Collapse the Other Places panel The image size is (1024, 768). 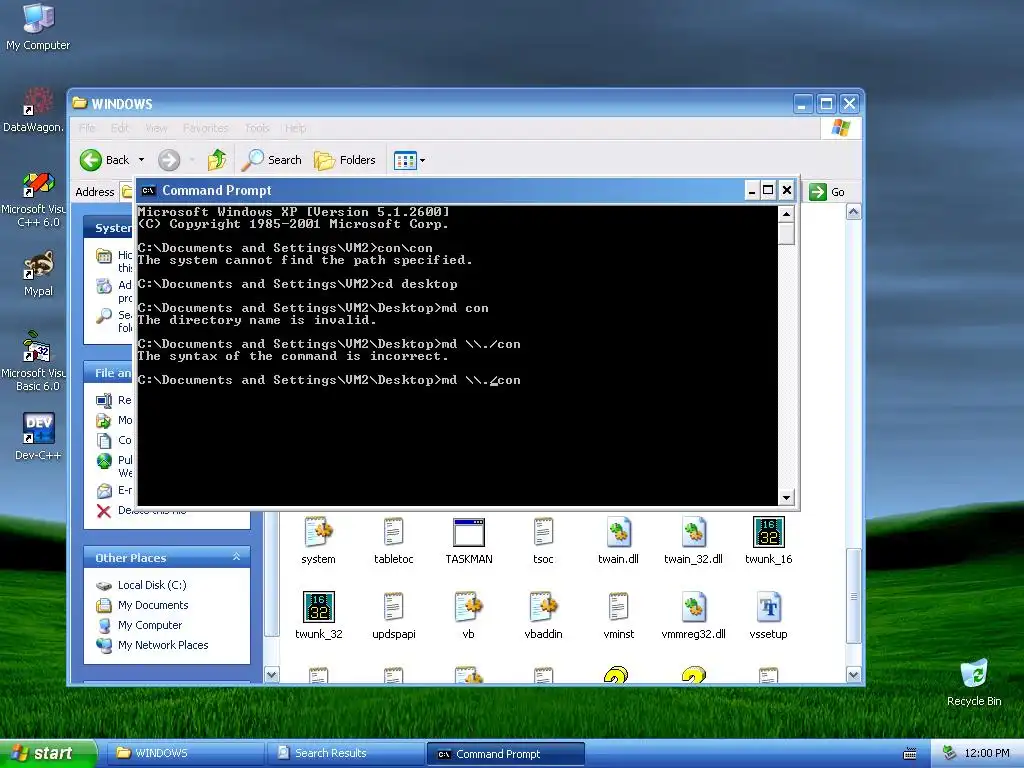tap(236, 557)
